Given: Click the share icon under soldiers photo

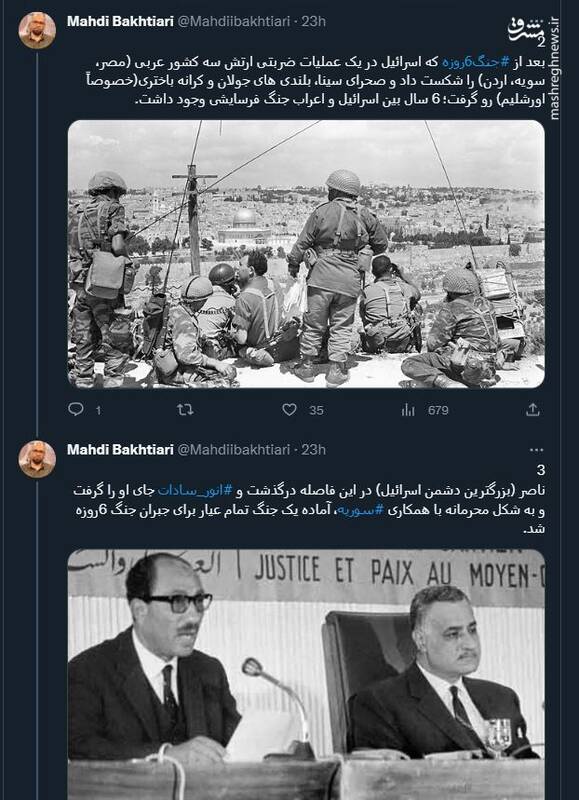Looking at the screenshot, I should click(533, 409).
